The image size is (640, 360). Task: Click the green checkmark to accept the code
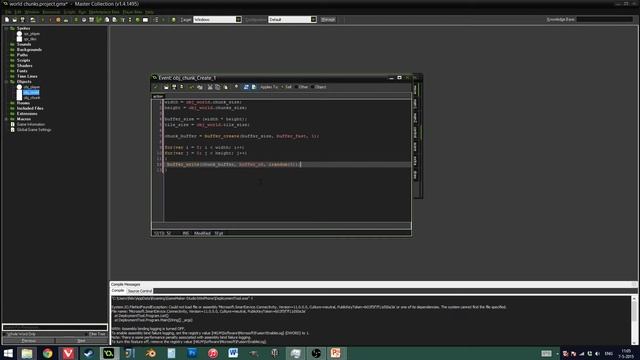click(x=156, y=87)
